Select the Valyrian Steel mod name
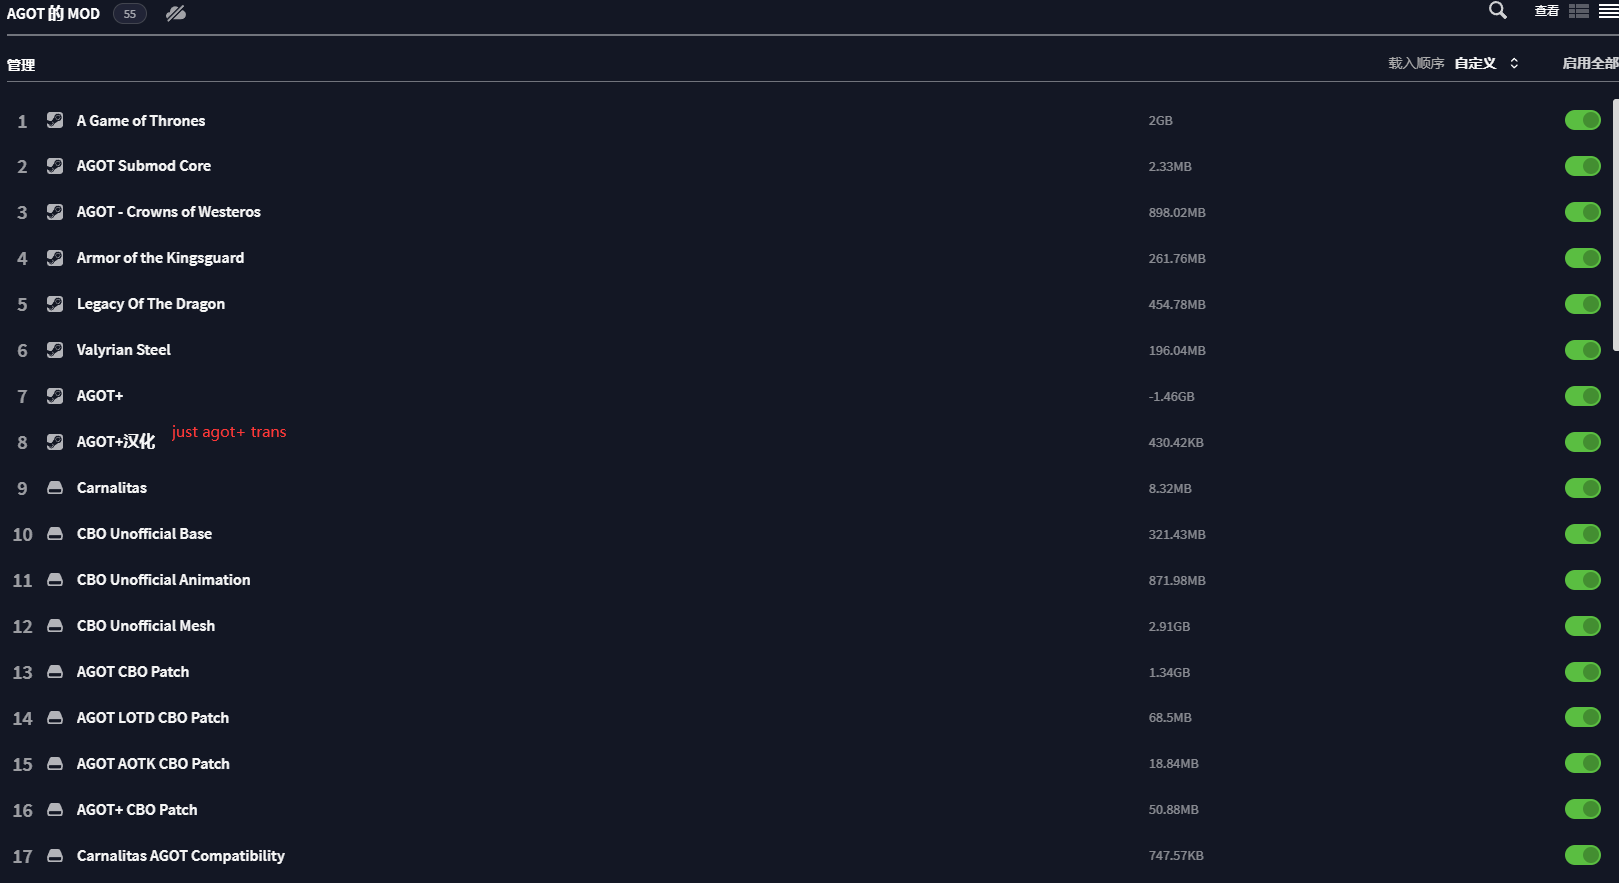Viewport: 1619px width, 883px height. tap(124, 350)
